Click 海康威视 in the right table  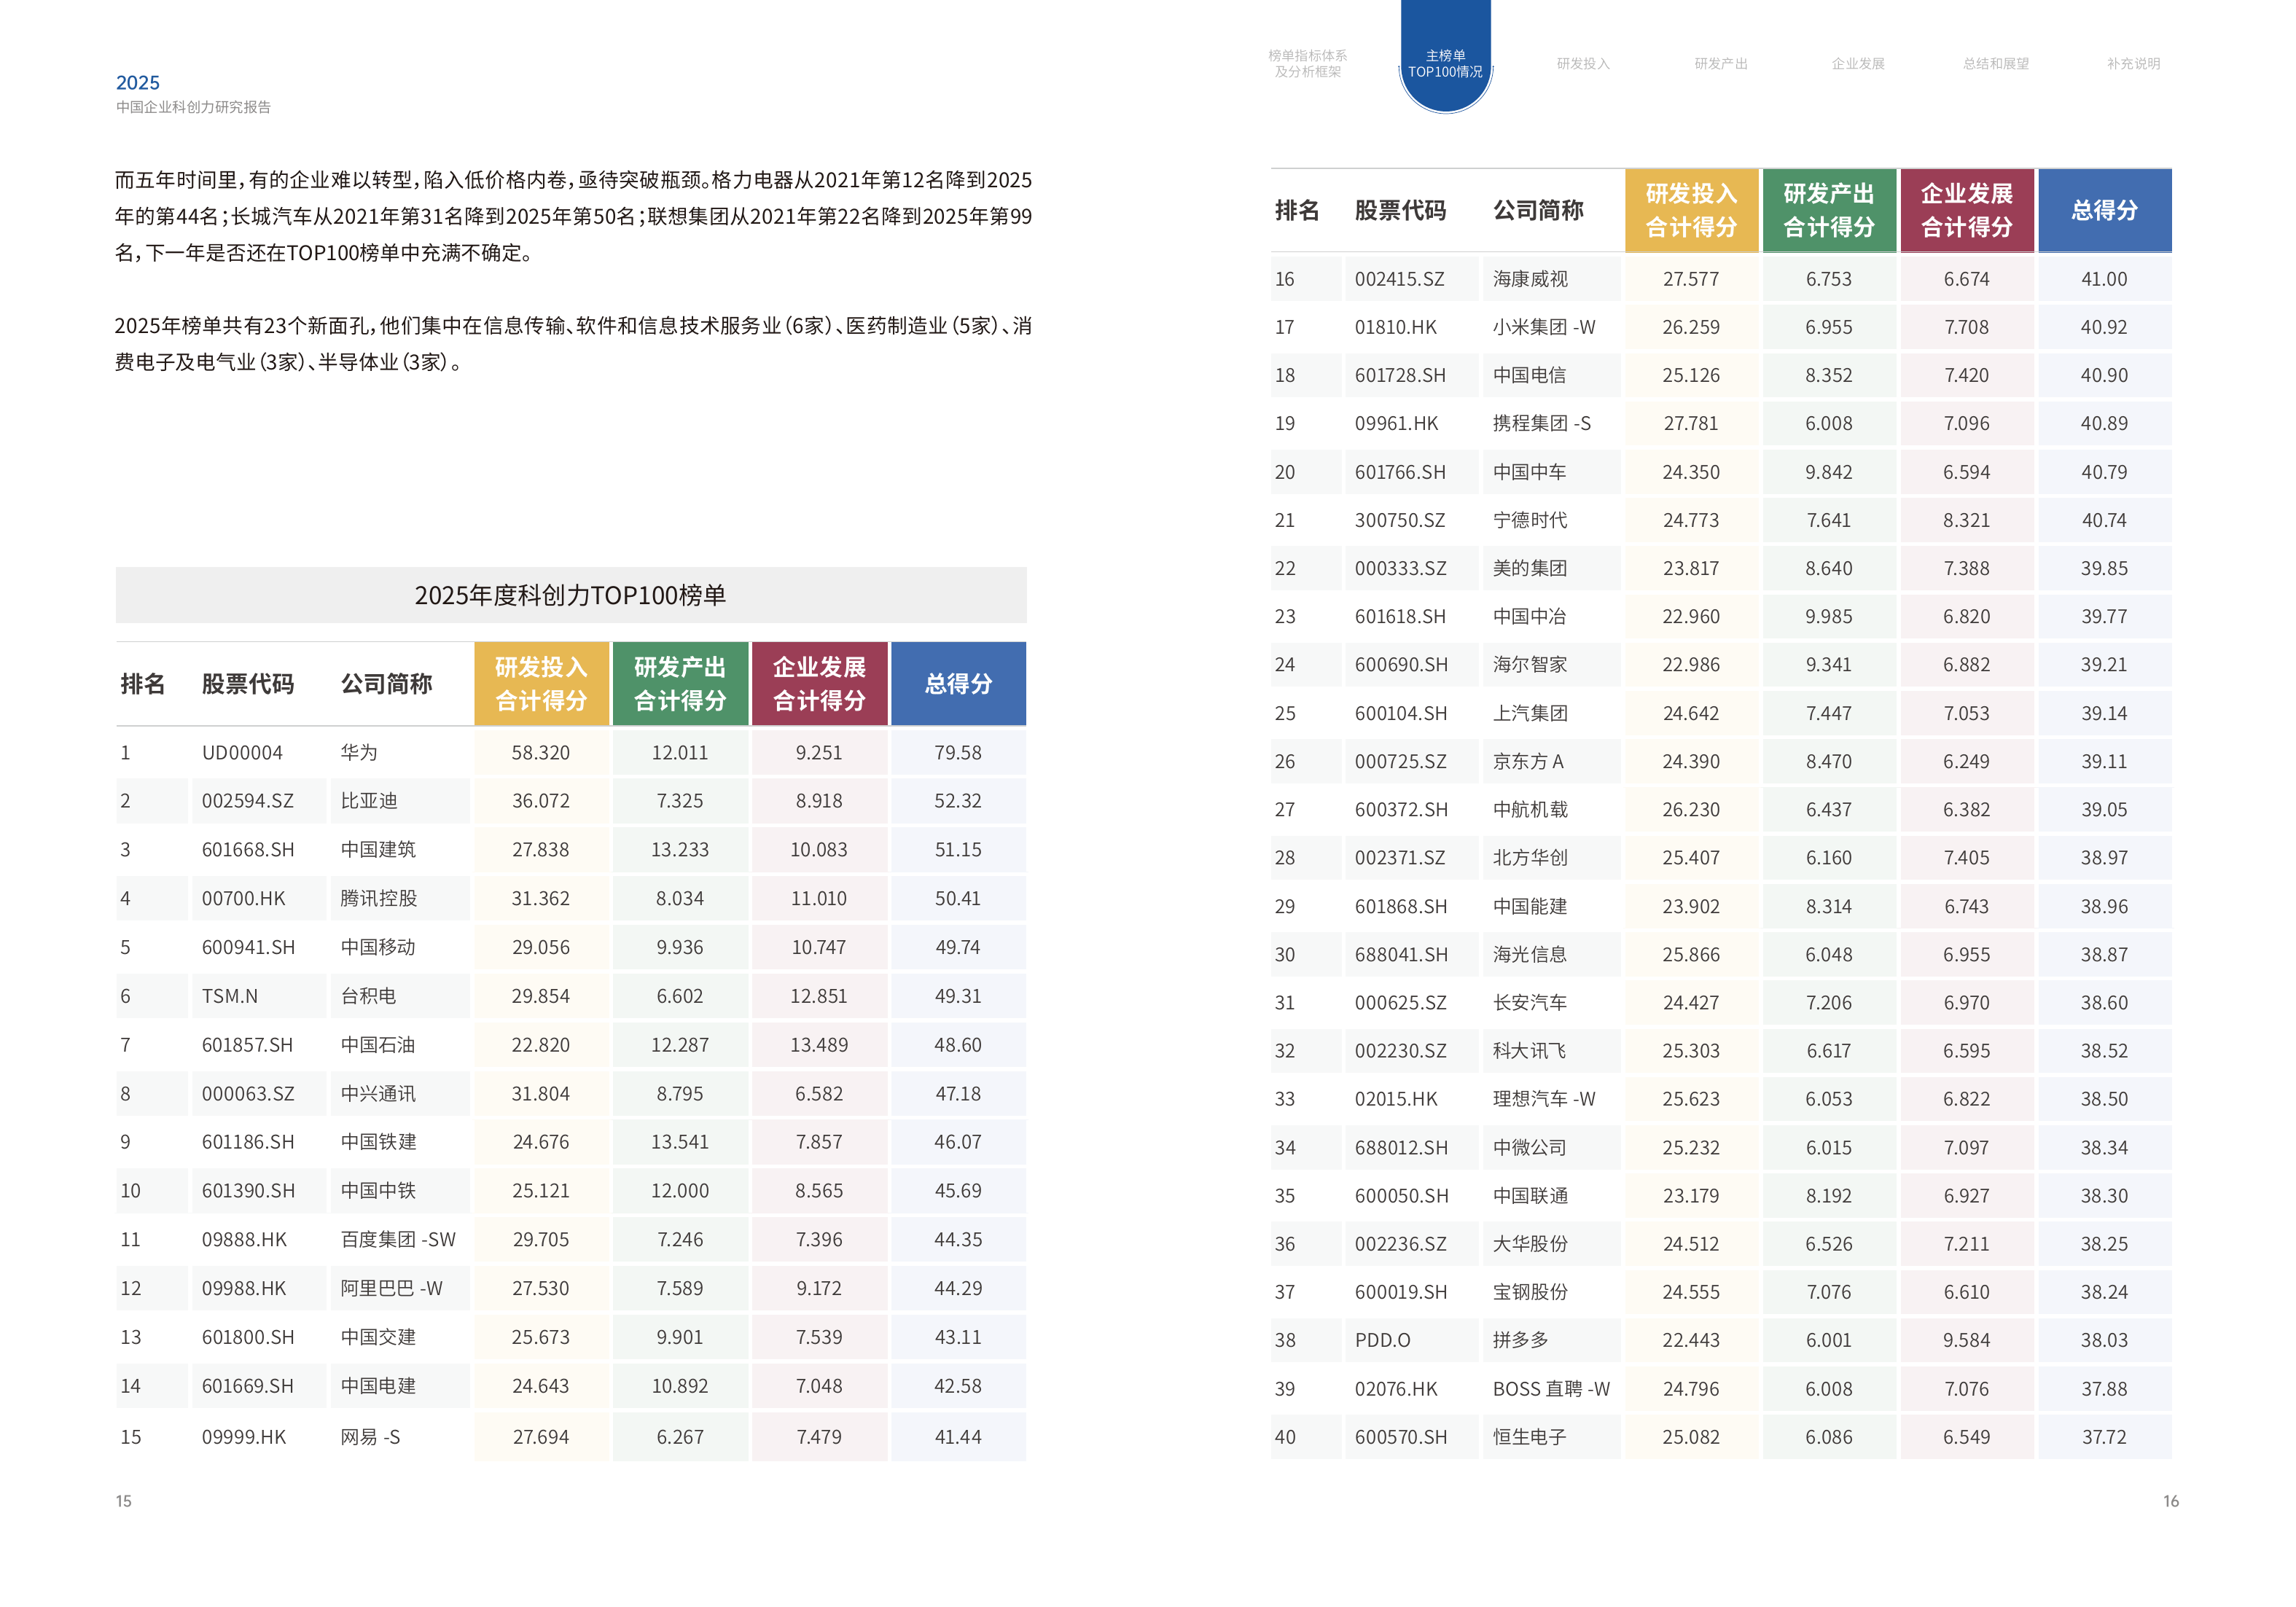click(1530, 279)
